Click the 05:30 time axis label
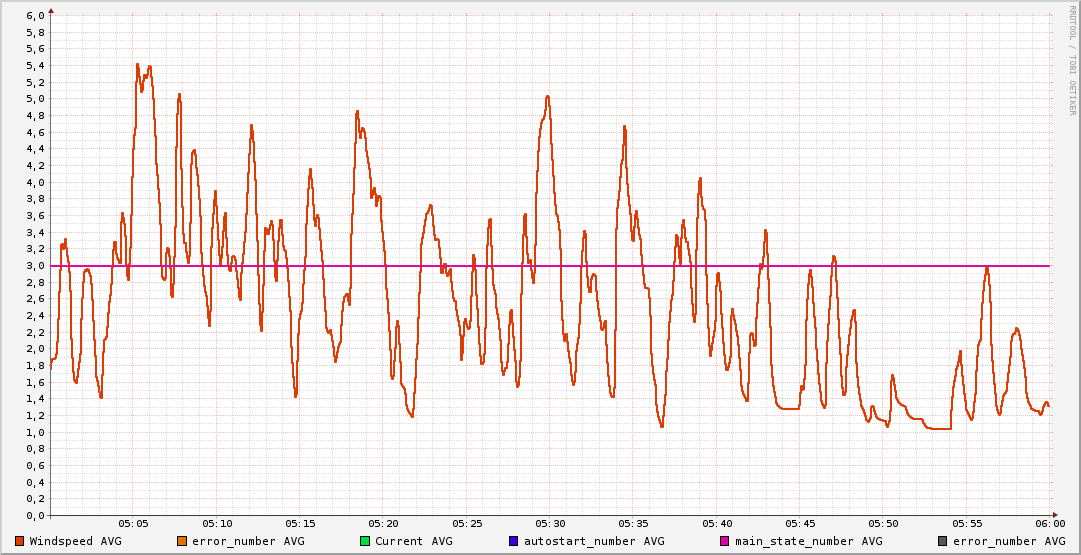 click(550, 523)
